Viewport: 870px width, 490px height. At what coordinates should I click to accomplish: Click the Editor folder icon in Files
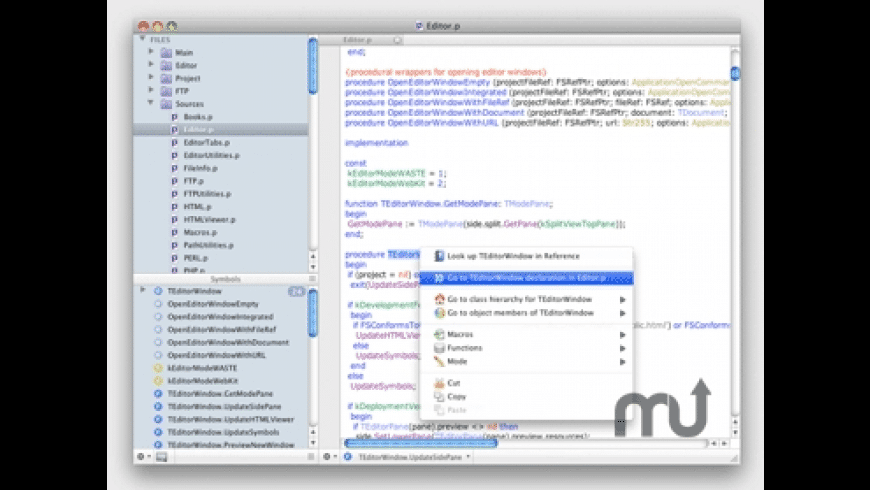click(x=166, y=65)
